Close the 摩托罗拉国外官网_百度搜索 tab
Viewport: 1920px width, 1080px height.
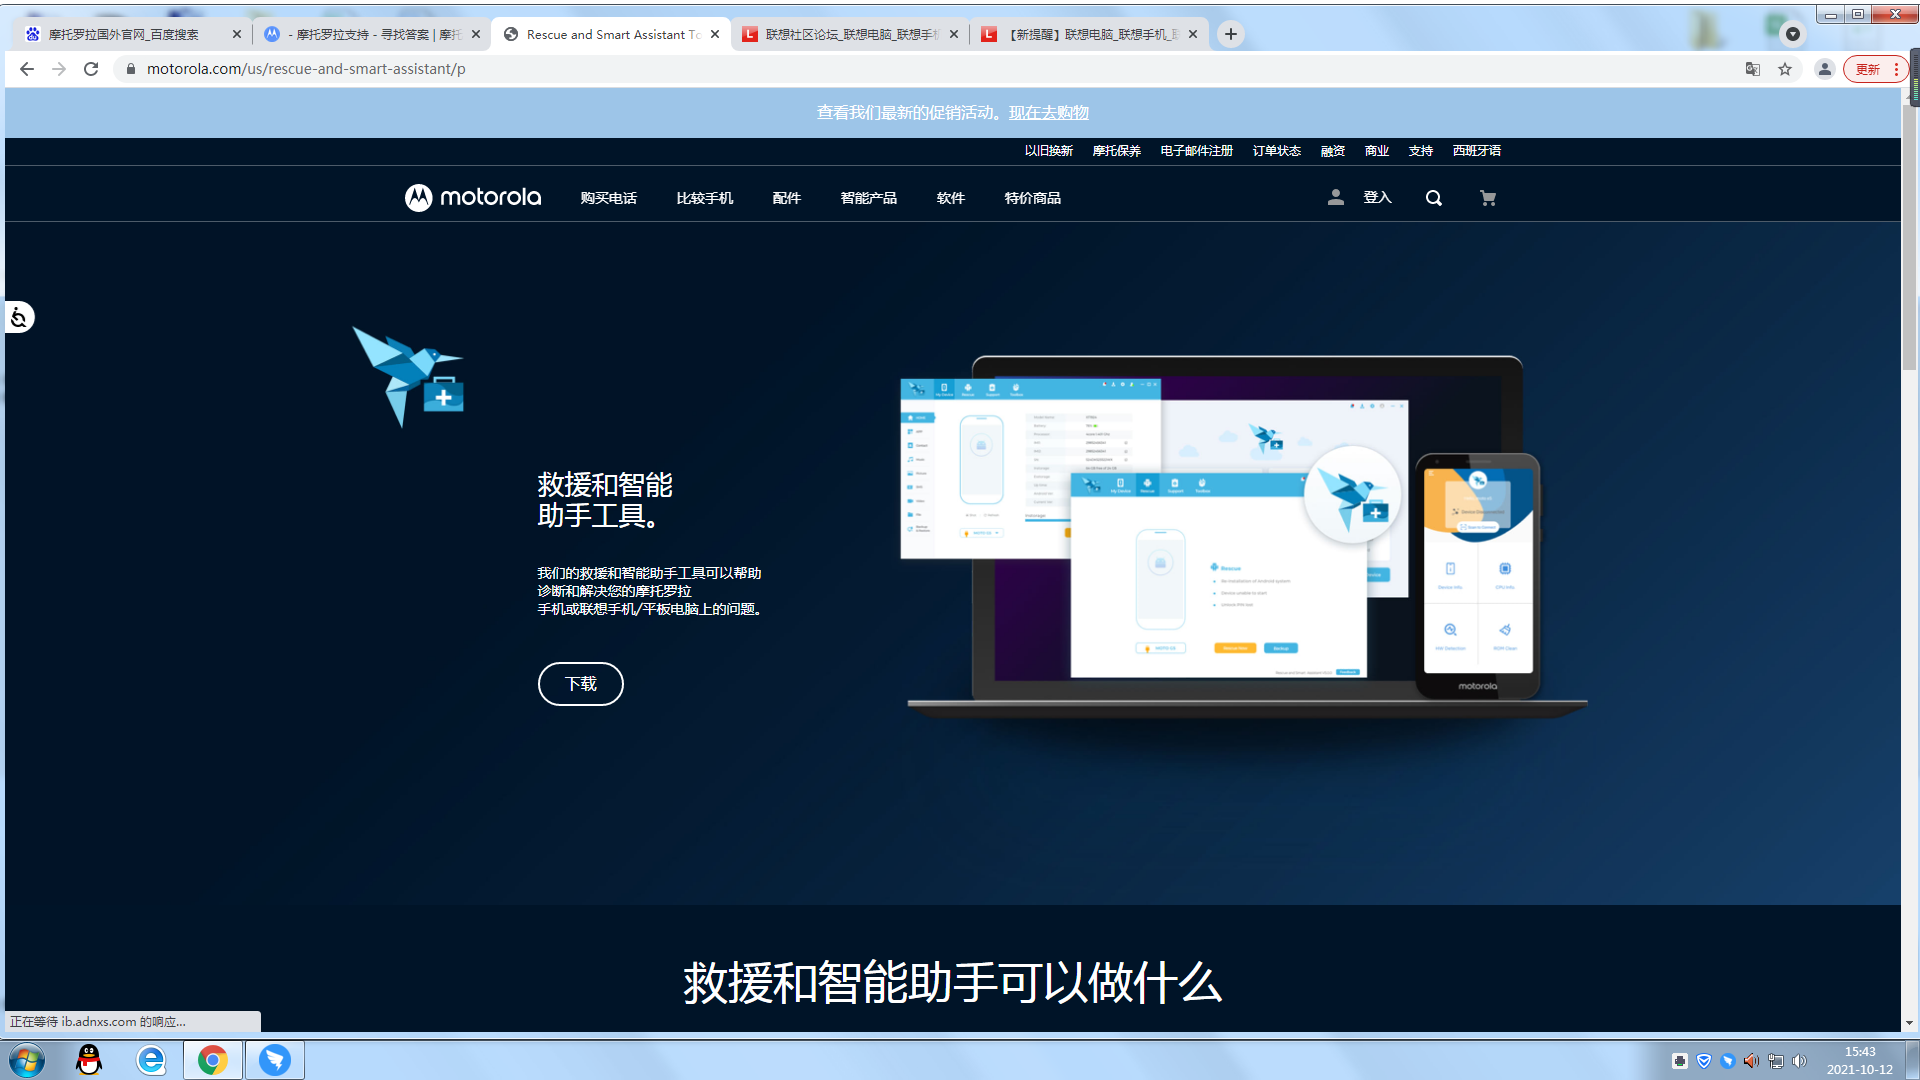point(237,34)
